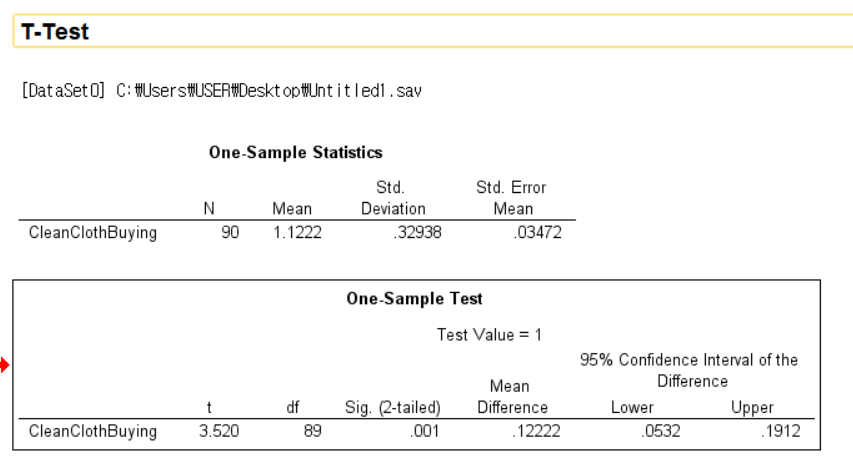This screenshot has height=469, width=853.
Task: Select the T-Test heading
Action: pos(55,32)
